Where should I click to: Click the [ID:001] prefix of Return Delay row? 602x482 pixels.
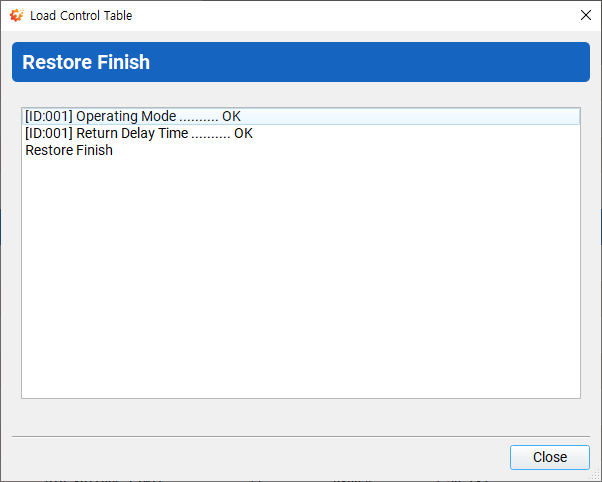pyautogui.click(x=49, y=133)
